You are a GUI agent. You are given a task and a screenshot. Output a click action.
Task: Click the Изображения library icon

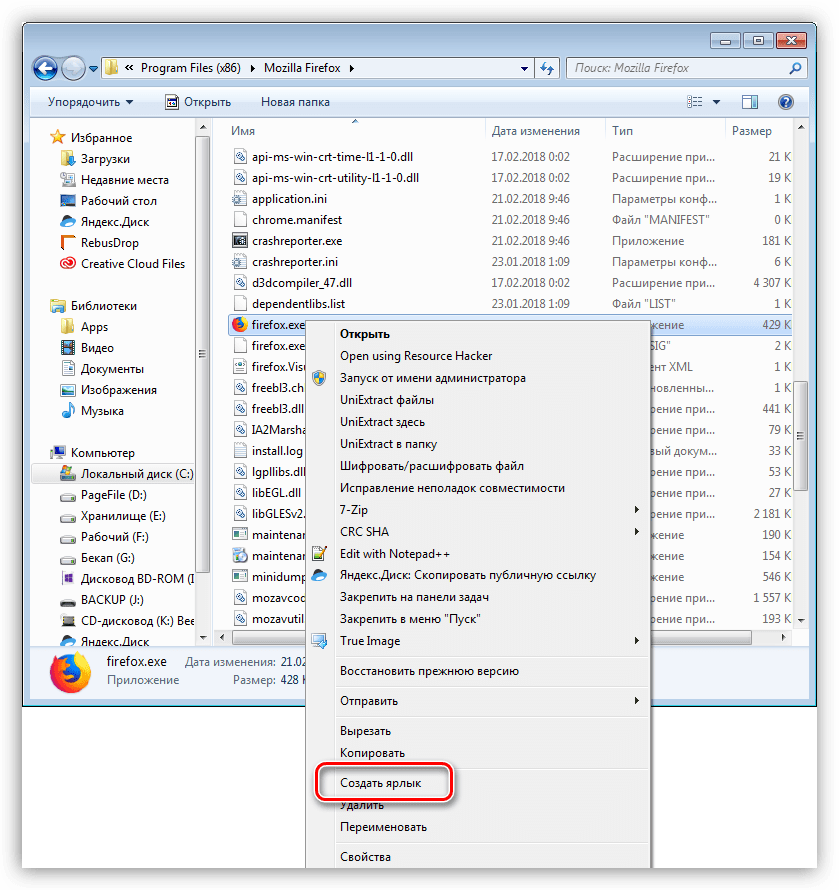coord(68,390)
